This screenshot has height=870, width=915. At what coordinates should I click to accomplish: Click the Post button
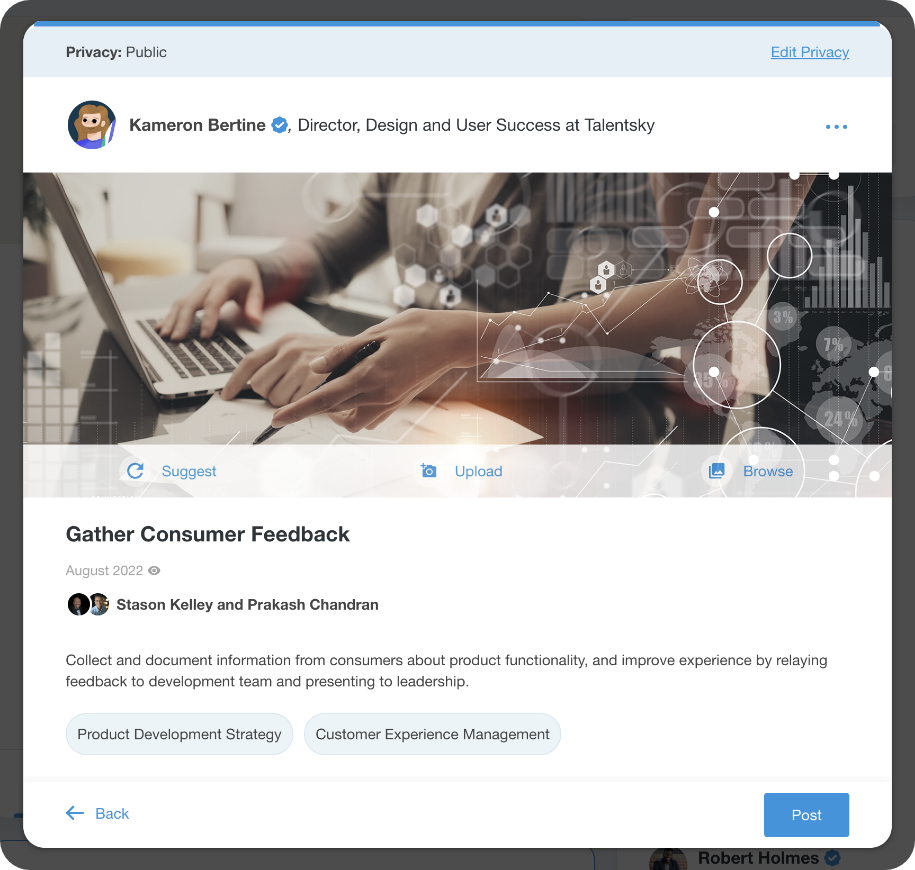806,815
